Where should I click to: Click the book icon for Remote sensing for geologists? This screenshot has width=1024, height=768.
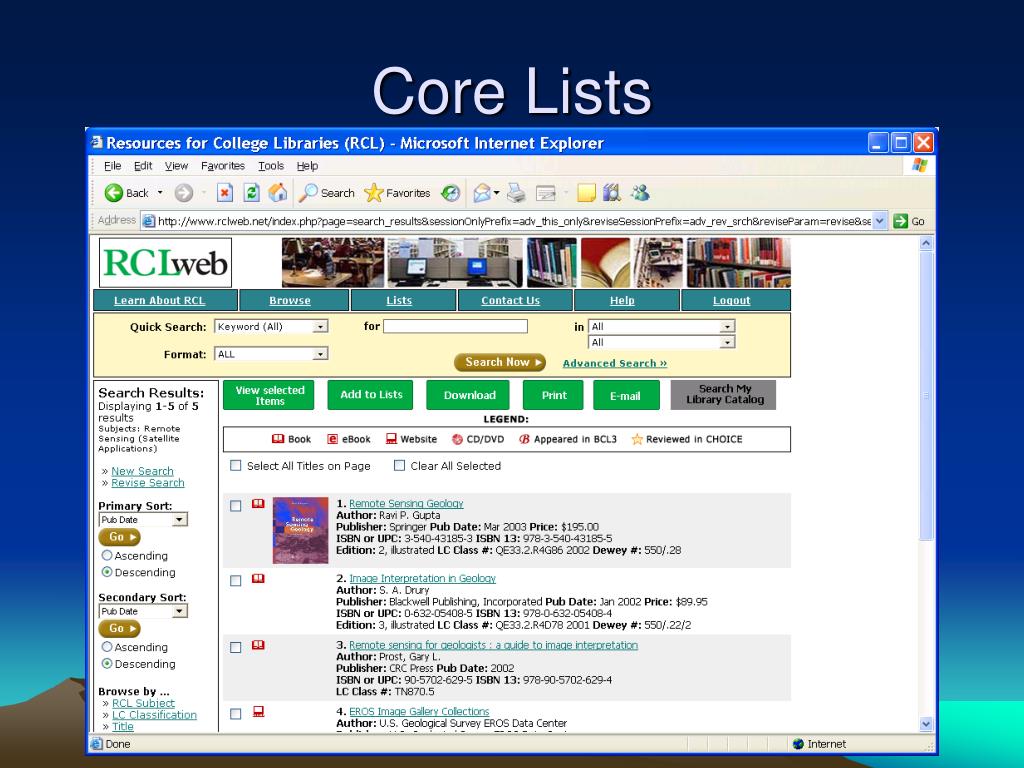tap(259, 645)
